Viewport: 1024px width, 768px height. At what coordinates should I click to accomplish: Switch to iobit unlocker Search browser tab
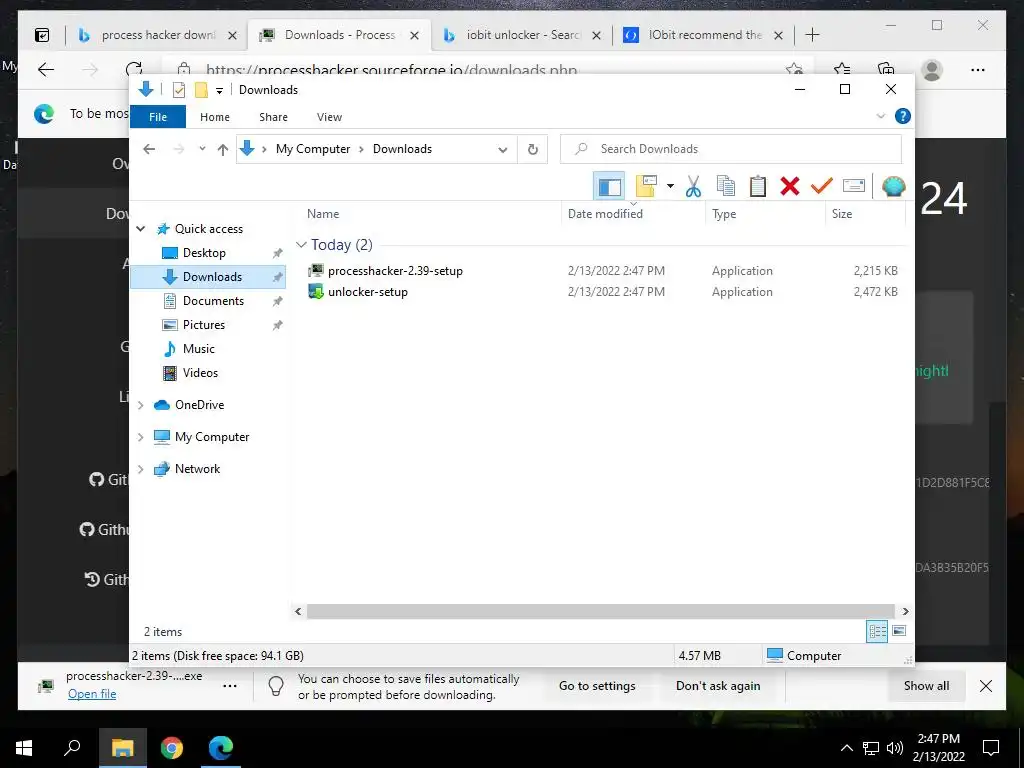(x=522, y=35)
